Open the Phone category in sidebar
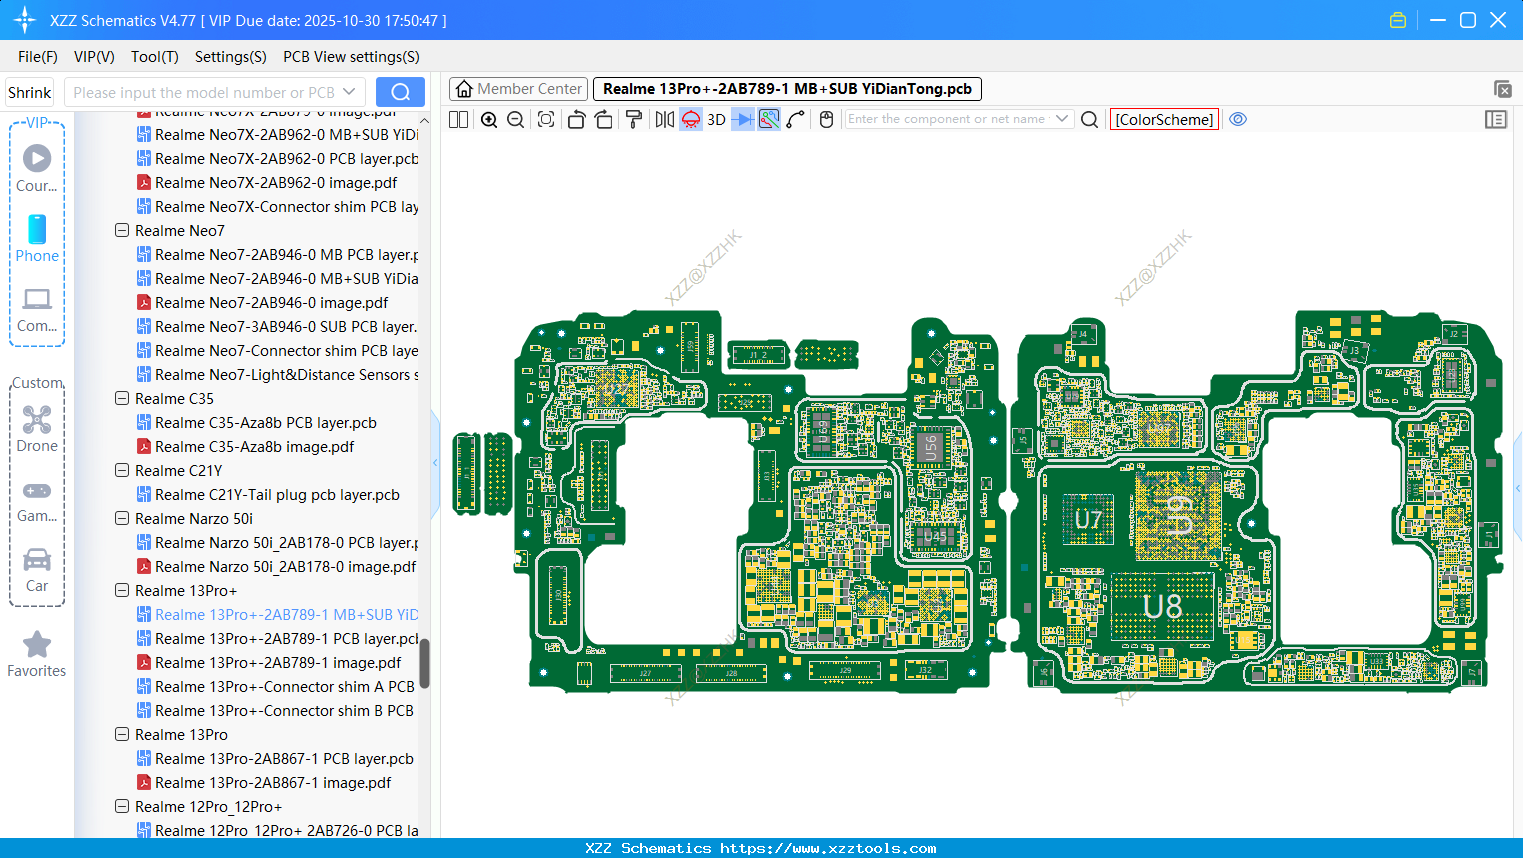Viewport: 1523px width, 858px height. pyautogui.click(x=37, y=239)
